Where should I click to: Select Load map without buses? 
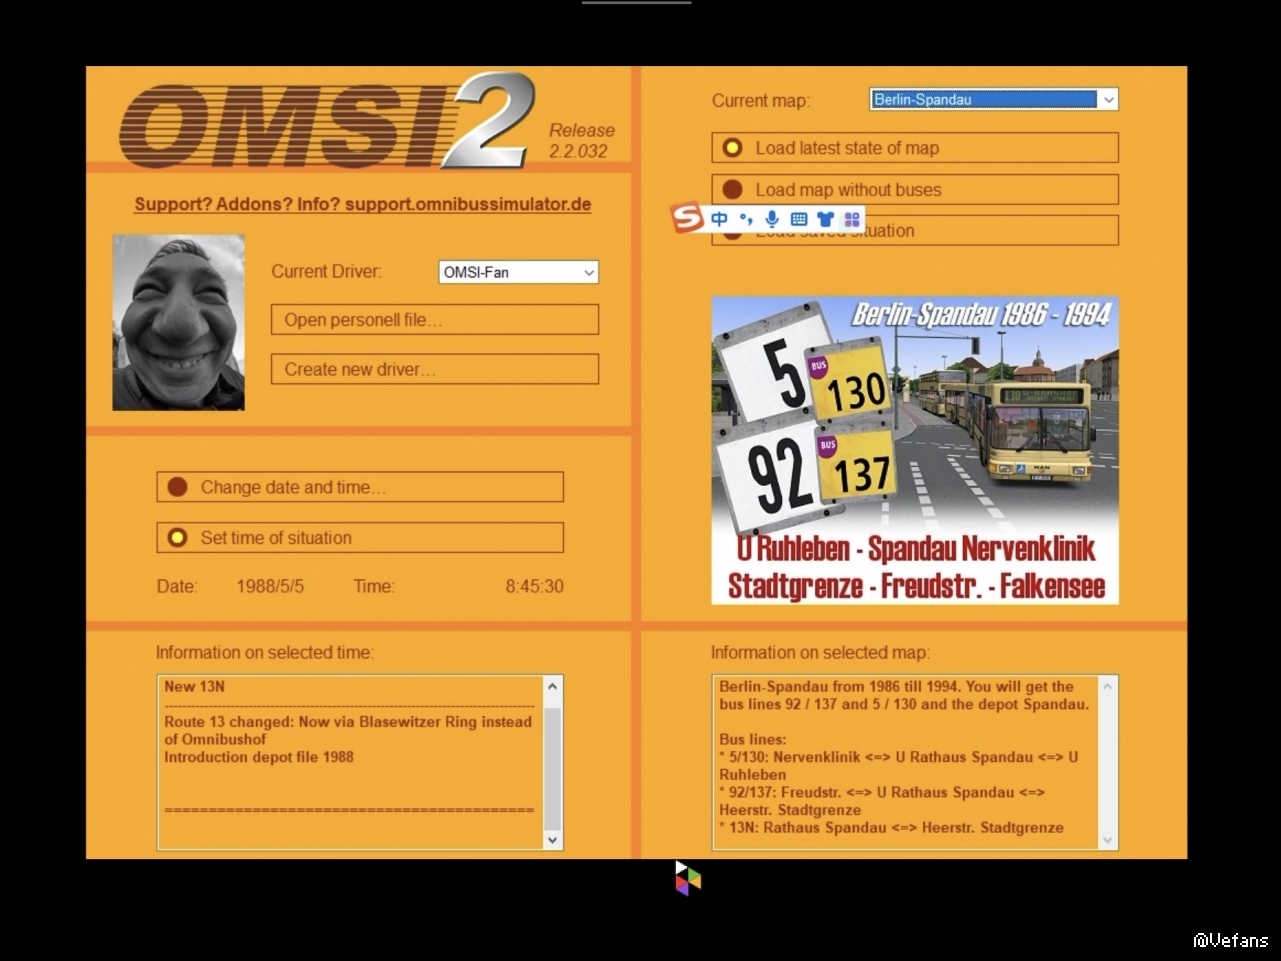[x=915, y=190]
